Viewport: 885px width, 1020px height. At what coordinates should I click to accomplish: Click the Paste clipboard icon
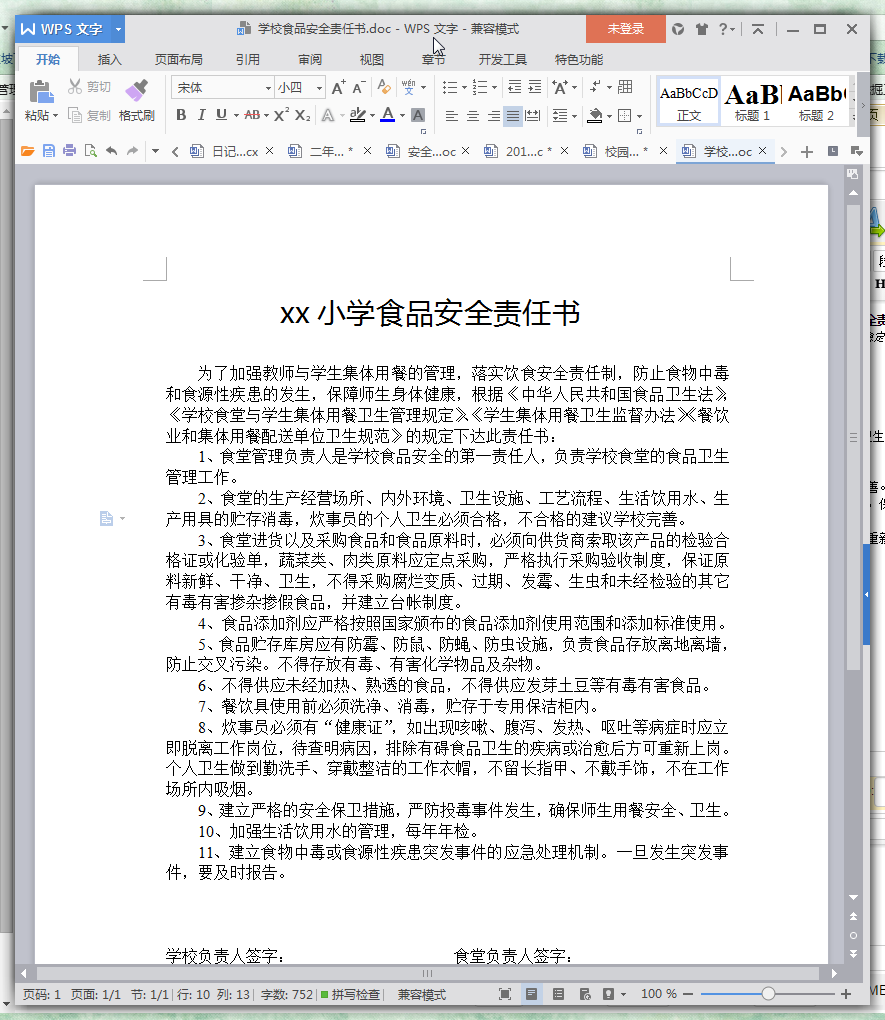[41, 92]
